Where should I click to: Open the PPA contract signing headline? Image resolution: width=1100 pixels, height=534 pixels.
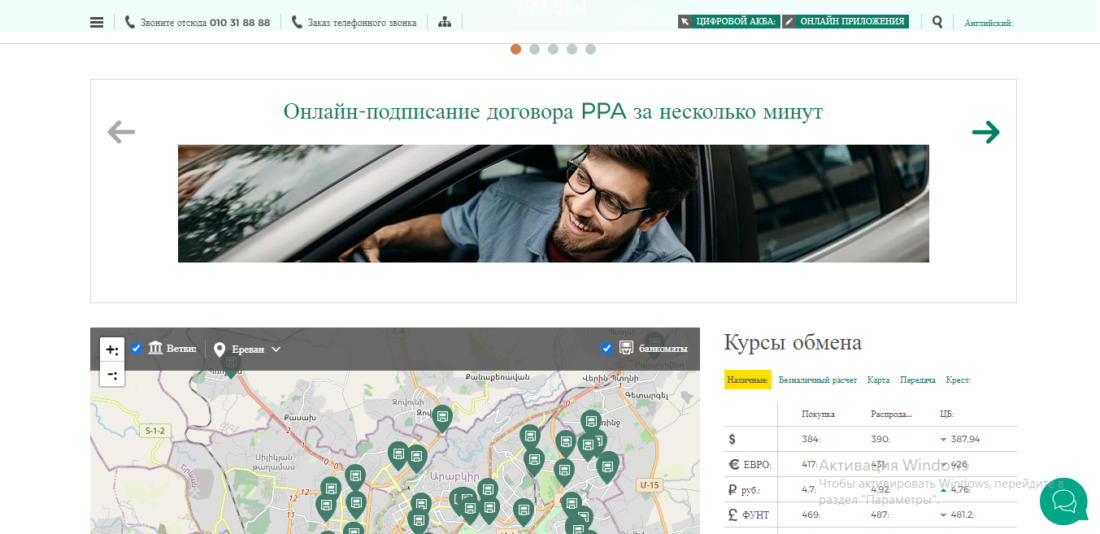point(553,112)
